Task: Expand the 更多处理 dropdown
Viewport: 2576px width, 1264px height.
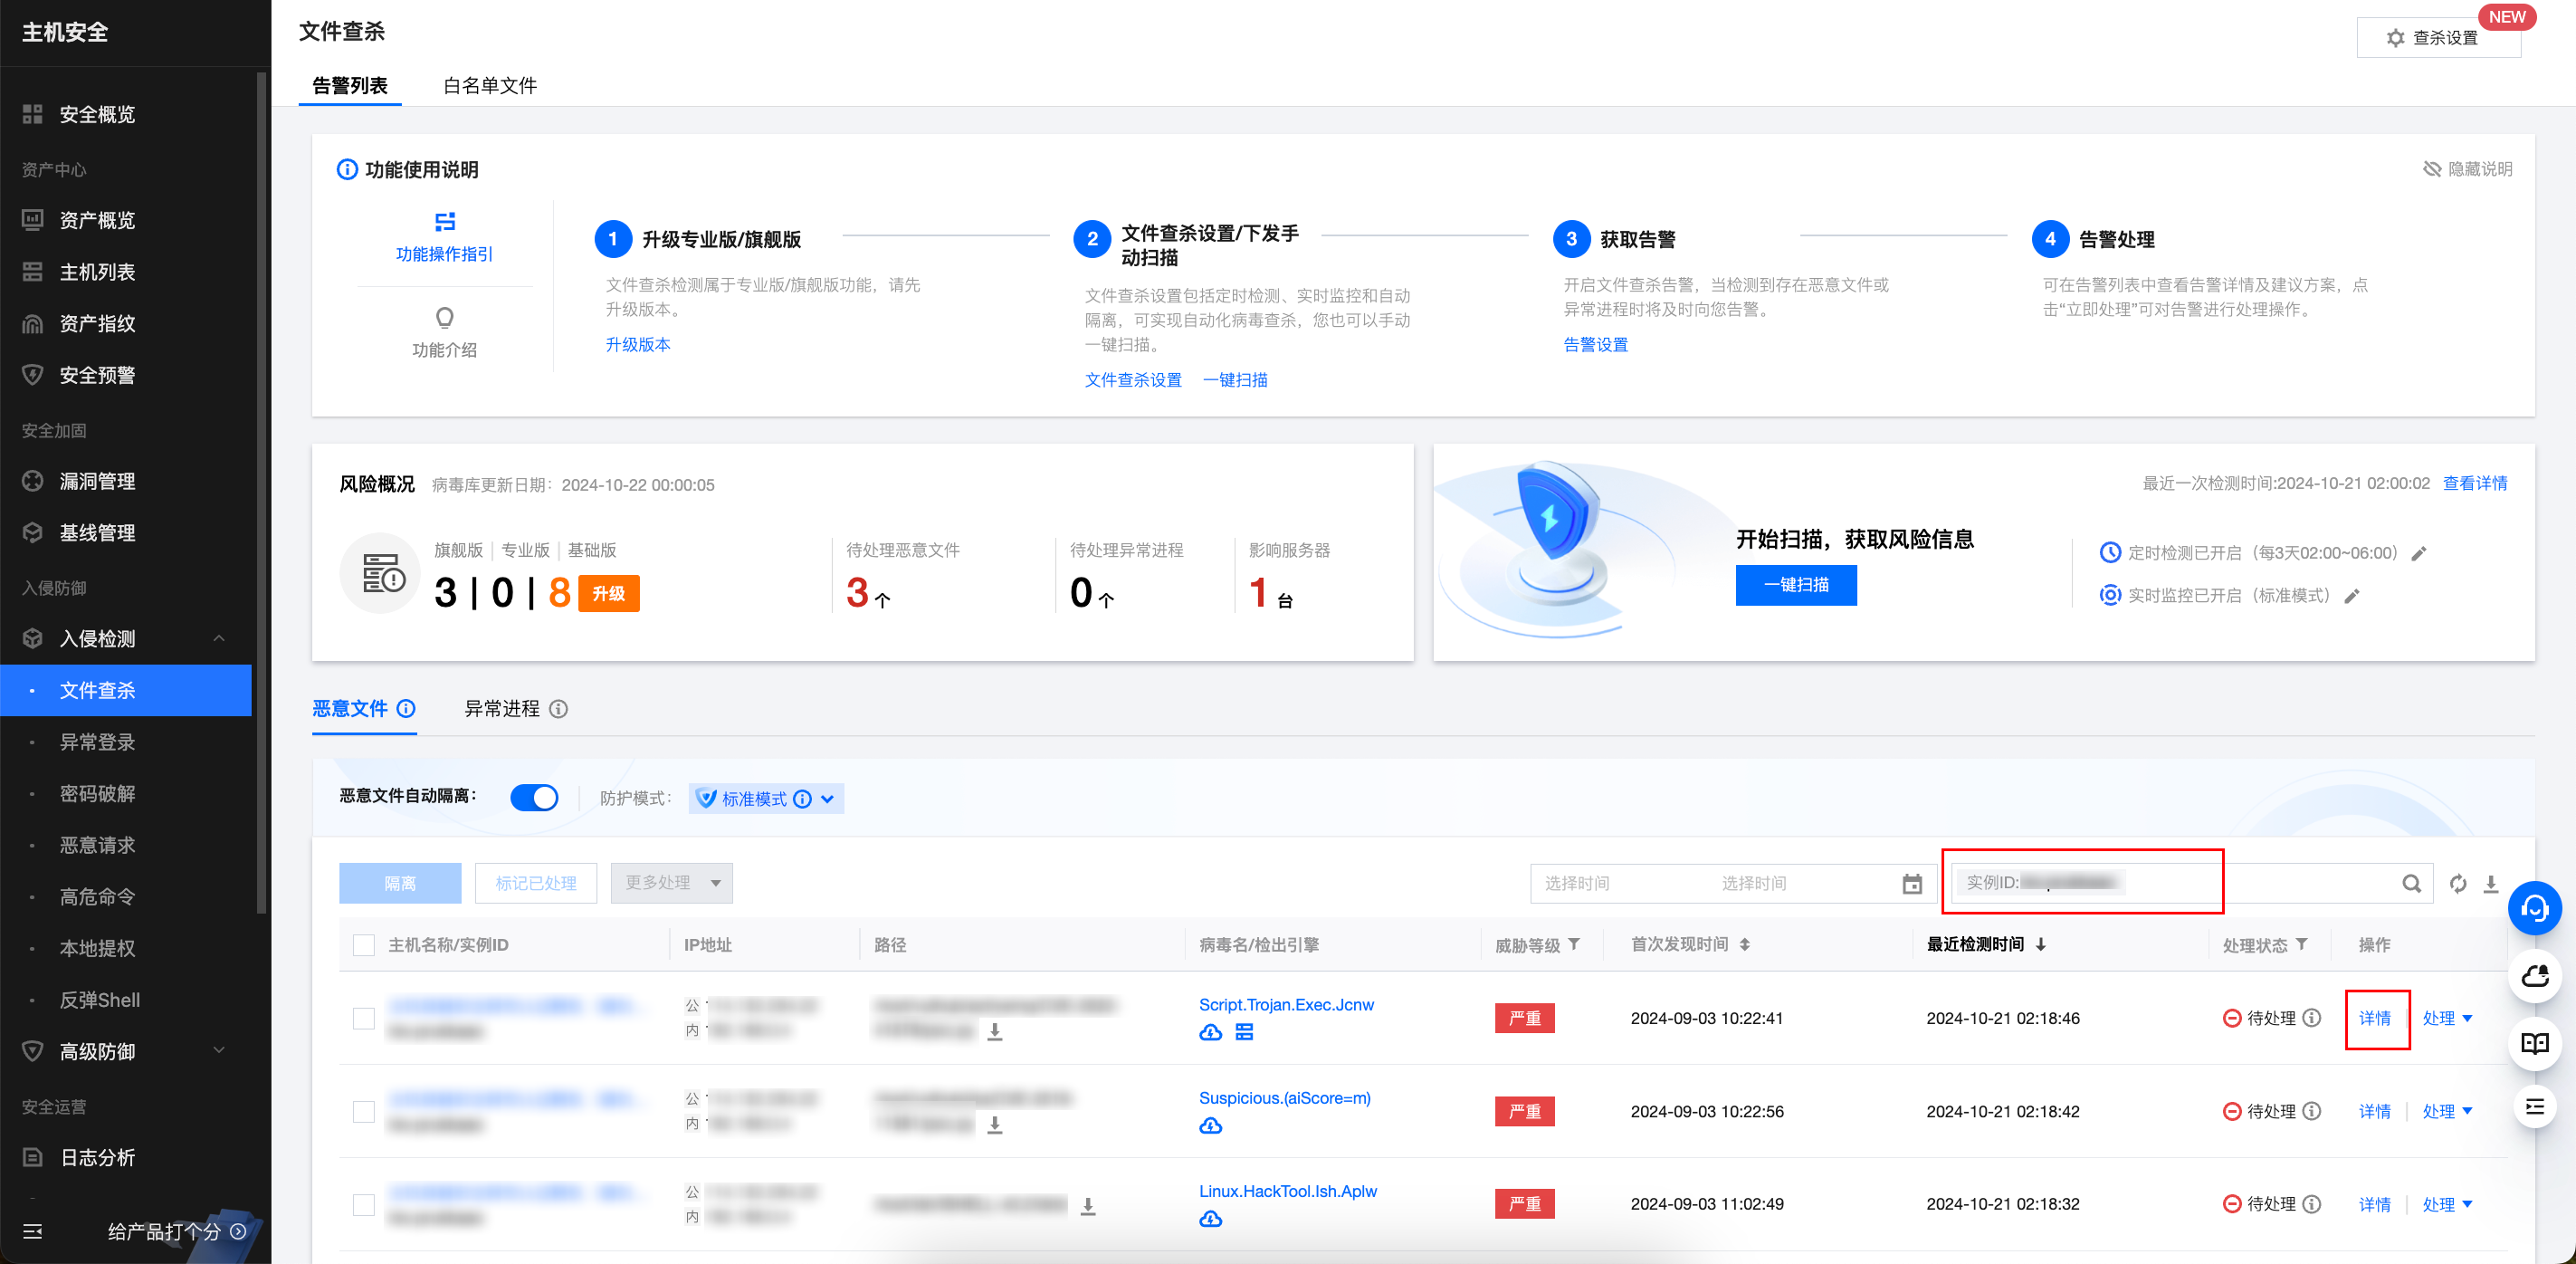Action: [672, 883]
